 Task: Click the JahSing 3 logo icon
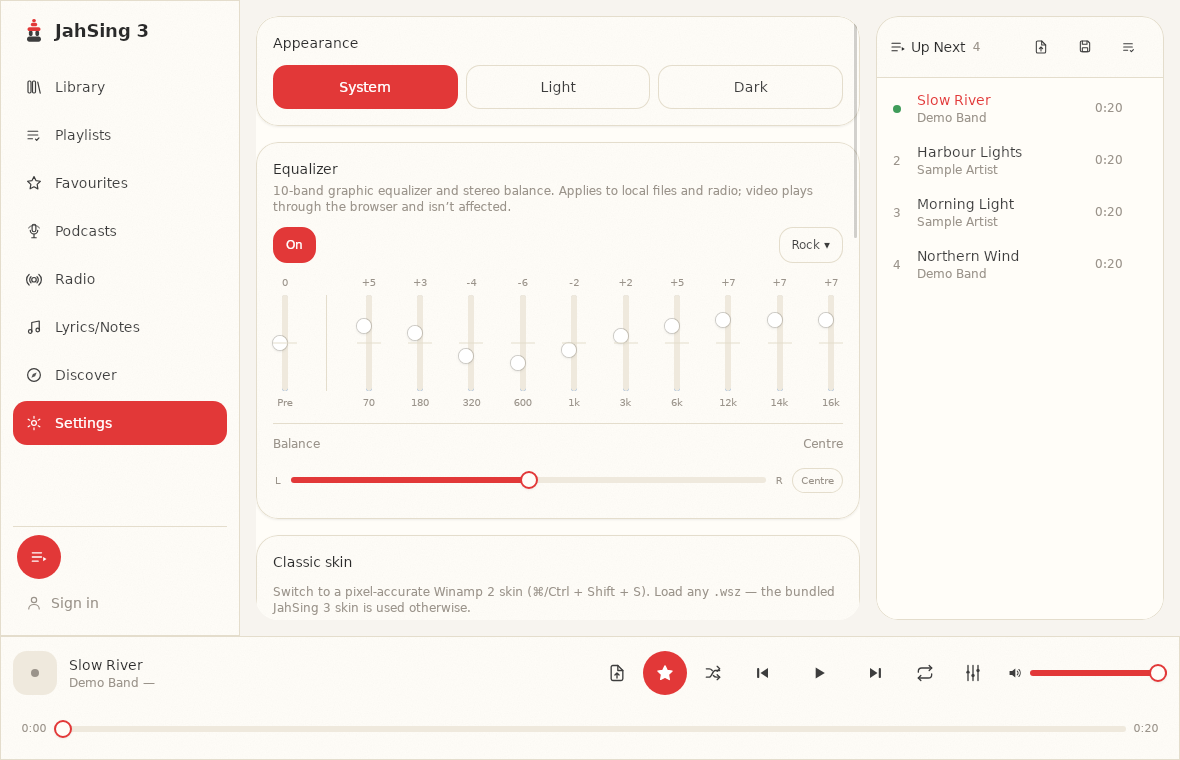pyautogui.click(x=33, y=31)
